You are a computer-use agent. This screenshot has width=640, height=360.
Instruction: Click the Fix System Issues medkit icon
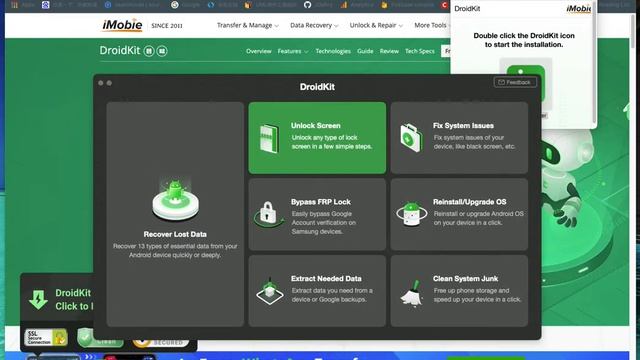pyautogui.click(x=411, y=138)
